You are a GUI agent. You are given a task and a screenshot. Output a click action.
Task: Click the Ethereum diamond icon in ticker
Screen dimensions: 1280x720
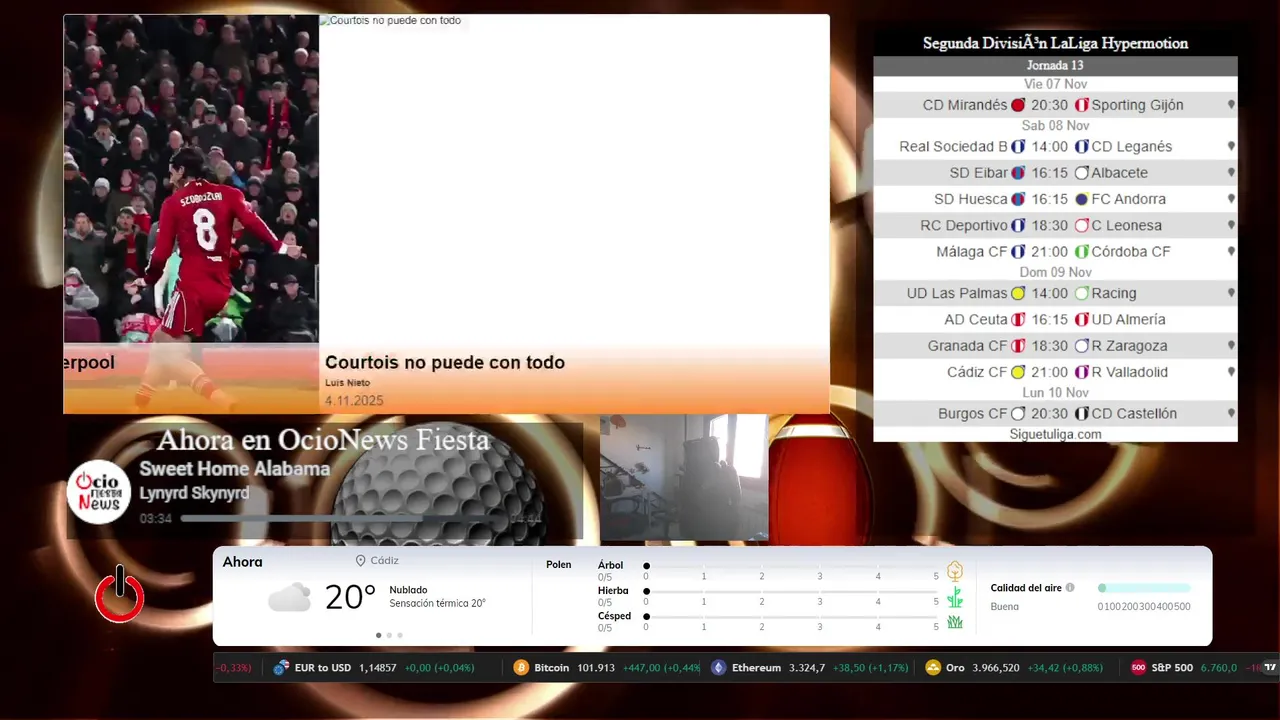pyautogui.click(x=718, y=667)
